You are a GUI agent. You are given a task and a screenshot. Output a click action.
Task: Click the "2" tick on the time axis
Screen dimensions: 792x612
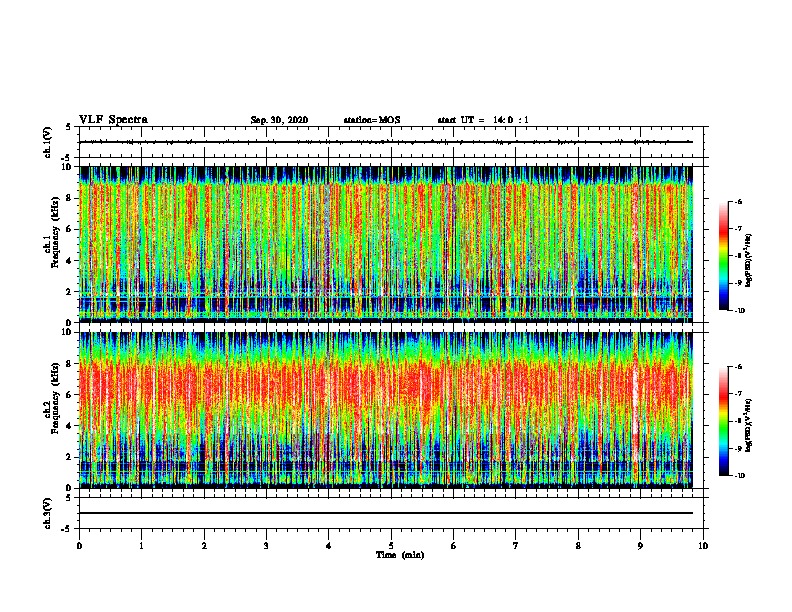pos(204,546)
